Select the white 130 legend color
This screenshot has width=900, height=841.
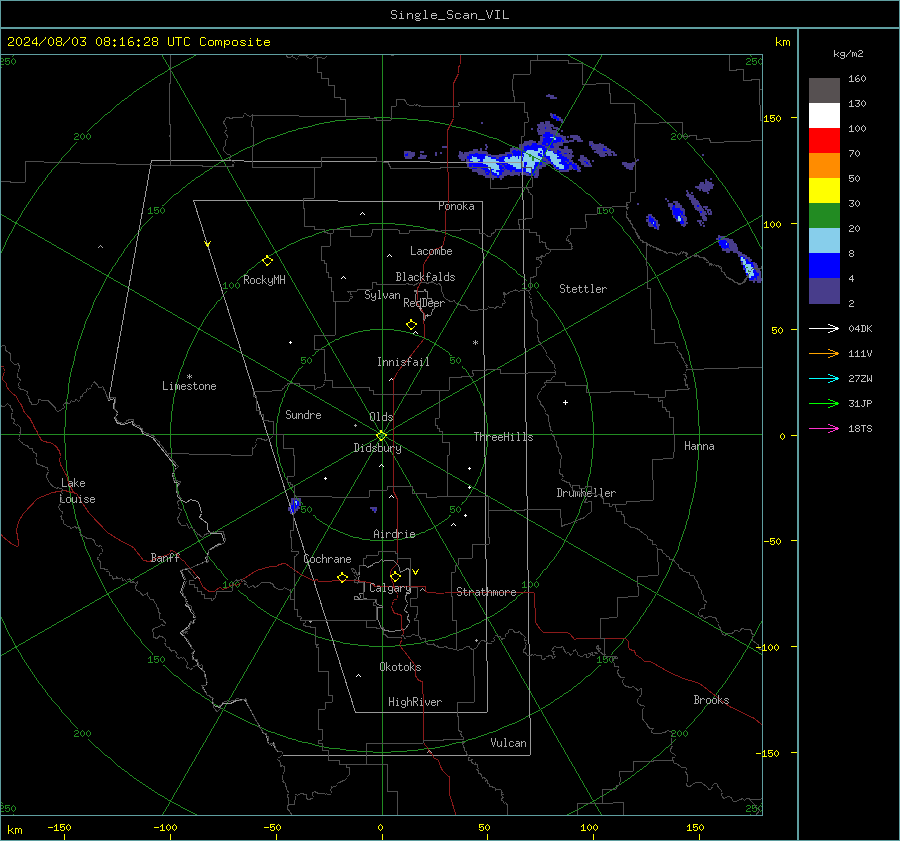click(824, 116)
